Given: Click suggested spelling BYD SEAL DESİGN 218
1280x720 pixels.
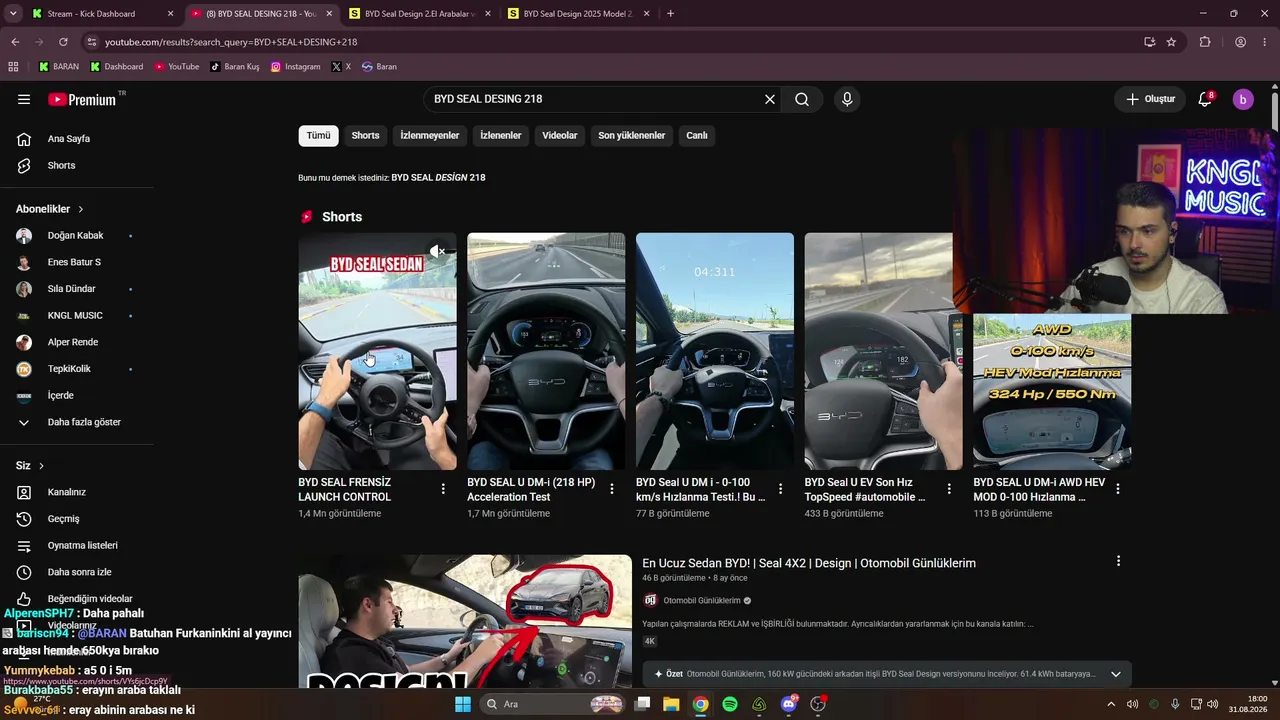Looking at the screenshot, I should pyautogui.click(x=438, y=178).
